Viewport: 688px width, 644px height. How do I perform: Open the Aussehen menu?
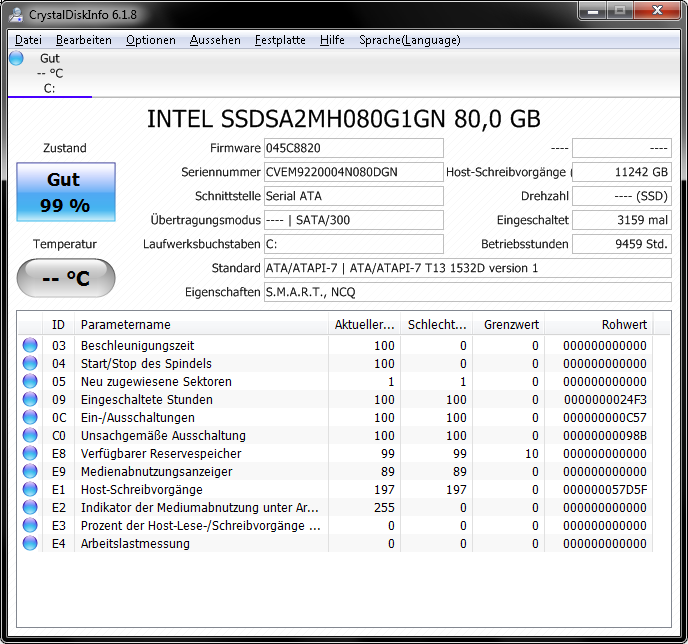pos(215,40)
